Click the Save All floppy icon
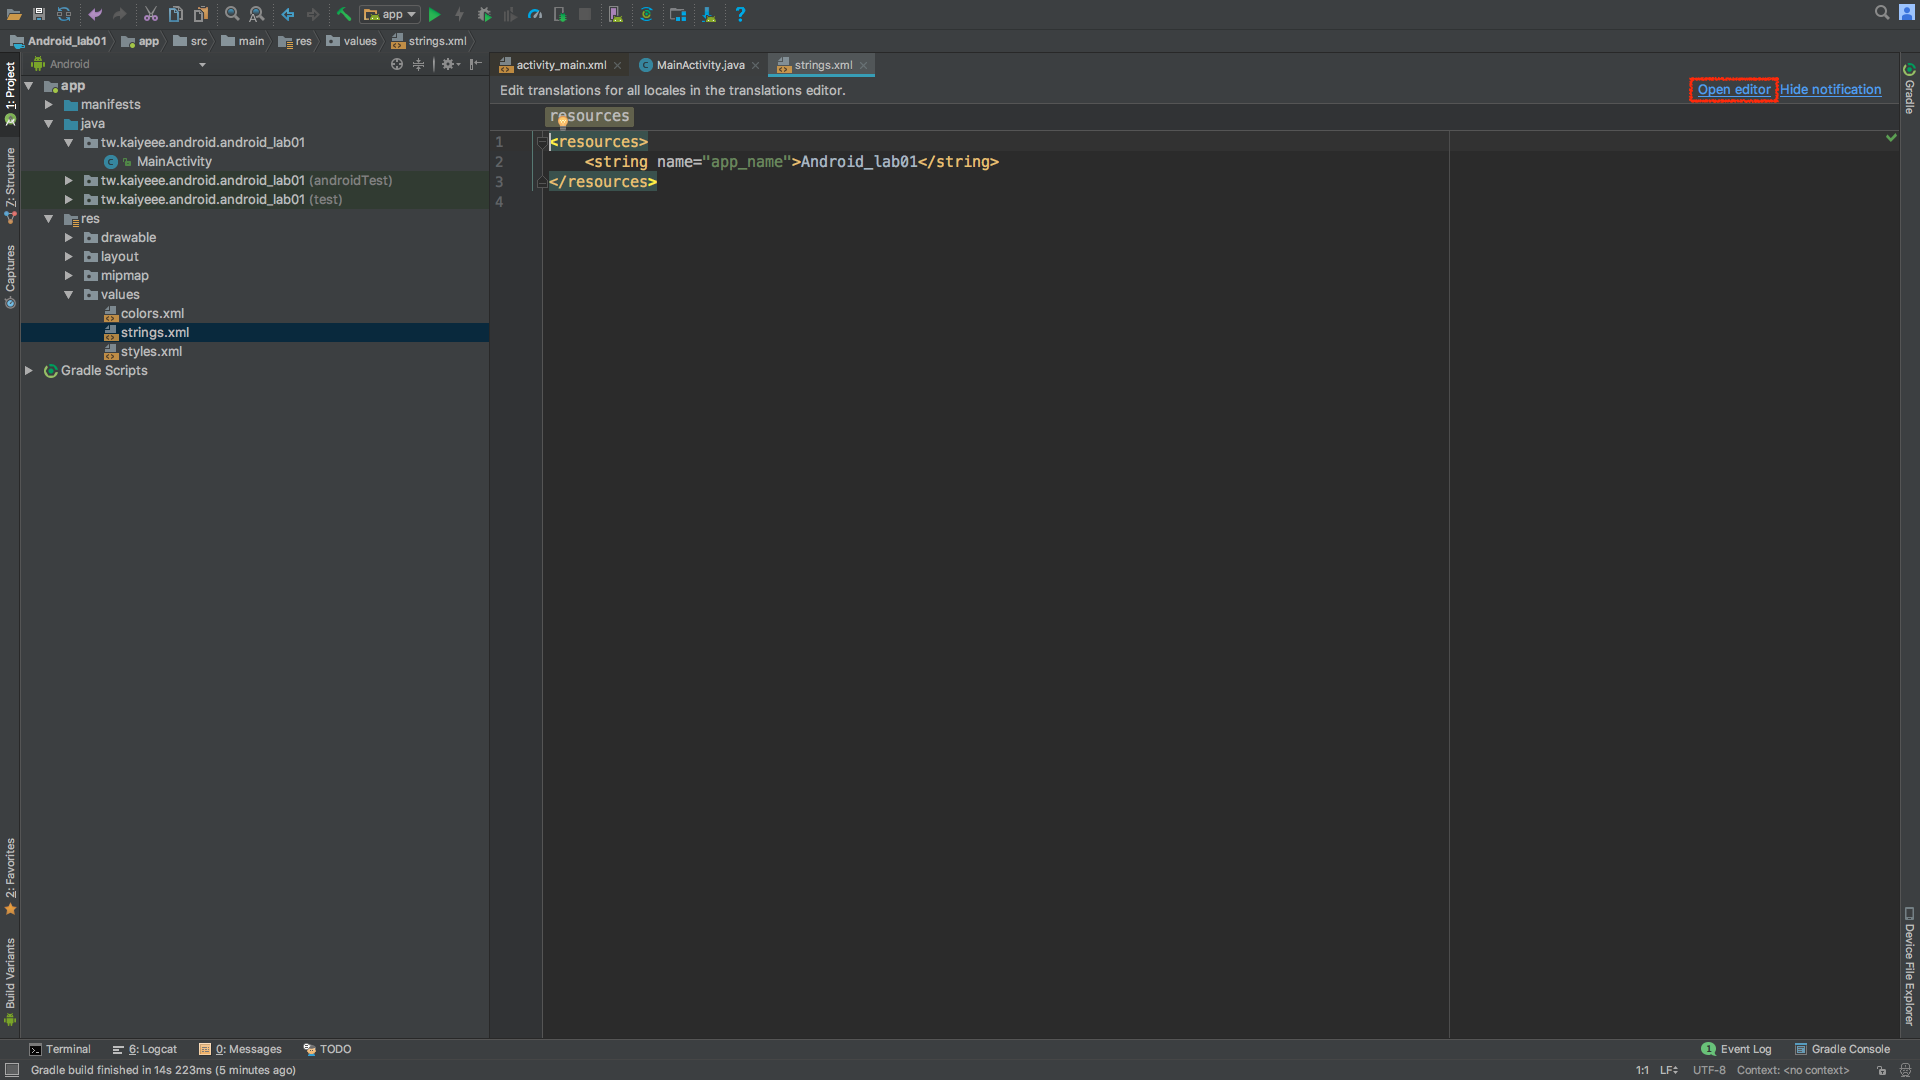The height and width of the screenshot is (1080, 1920). tap(39, 14)
